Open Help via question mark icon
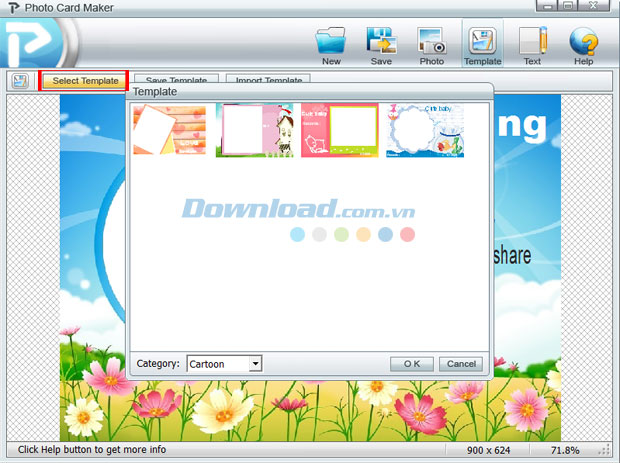Screen dimensions: 620x463 [583, 42]
